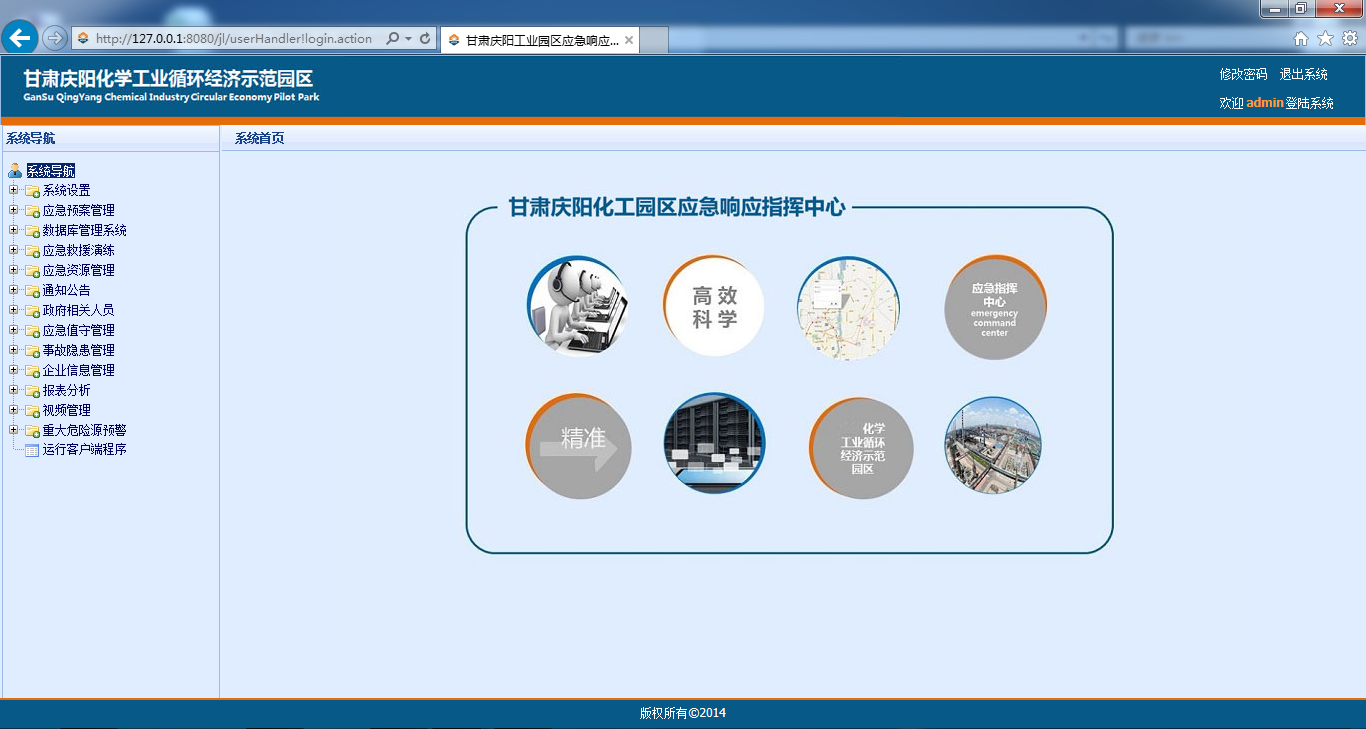Image resolution: width=1366 pixels, height=729 pixels.
Task: Open the Favorites star icon
Action: 1325,38
